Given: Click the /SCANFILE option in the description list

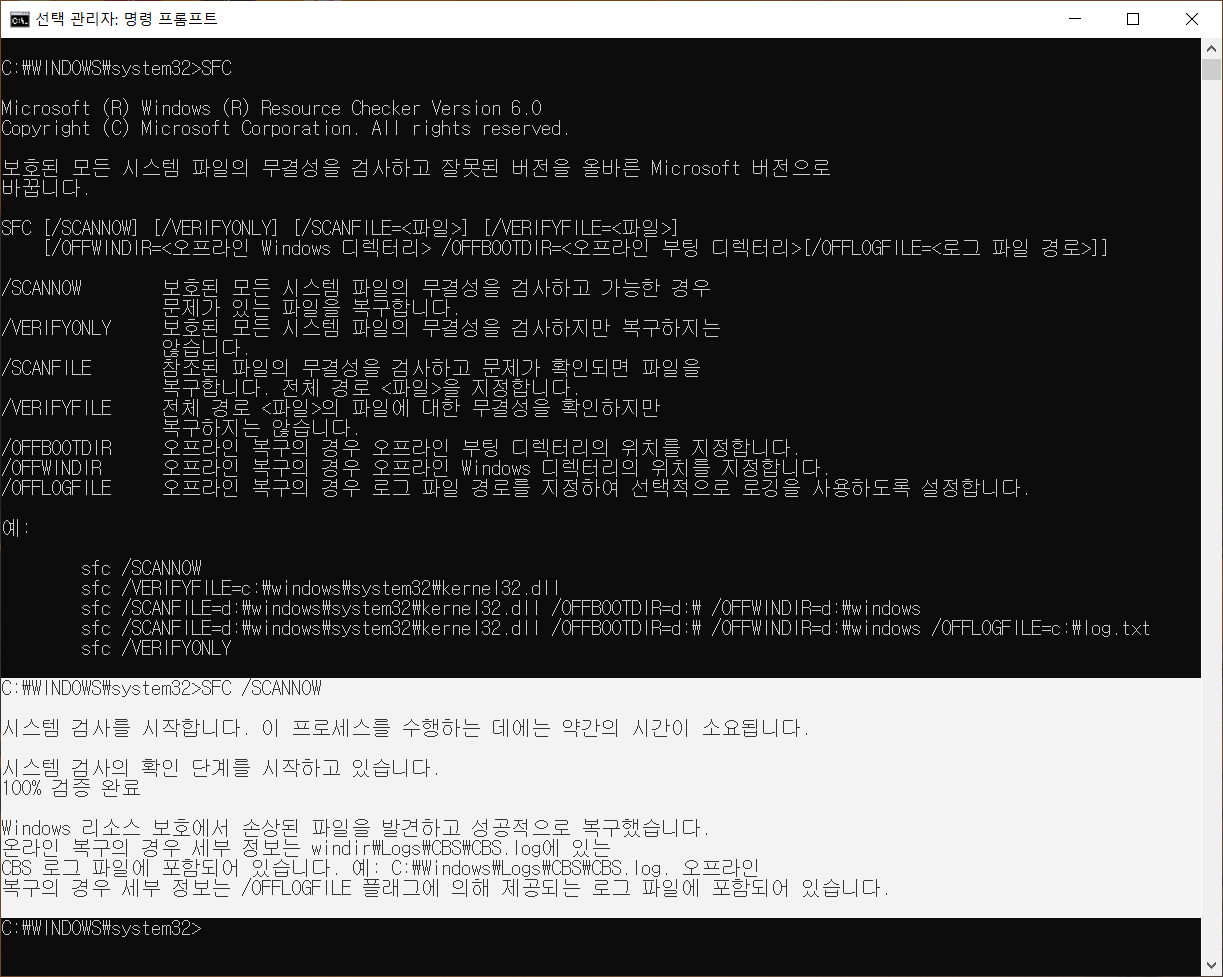Looking at the screenshot, I should [x=46, y=368].
